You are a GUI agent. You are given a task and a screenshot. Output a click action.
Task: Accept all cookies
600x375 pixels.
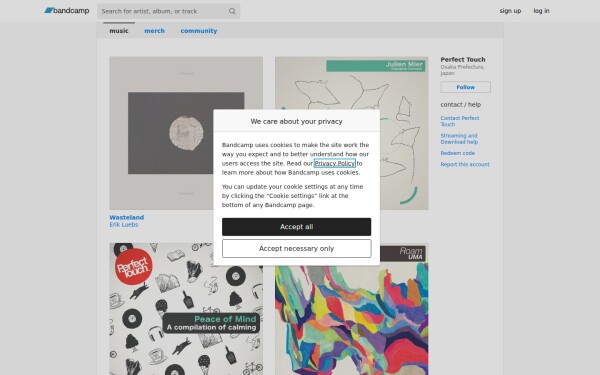pos(297,227)
